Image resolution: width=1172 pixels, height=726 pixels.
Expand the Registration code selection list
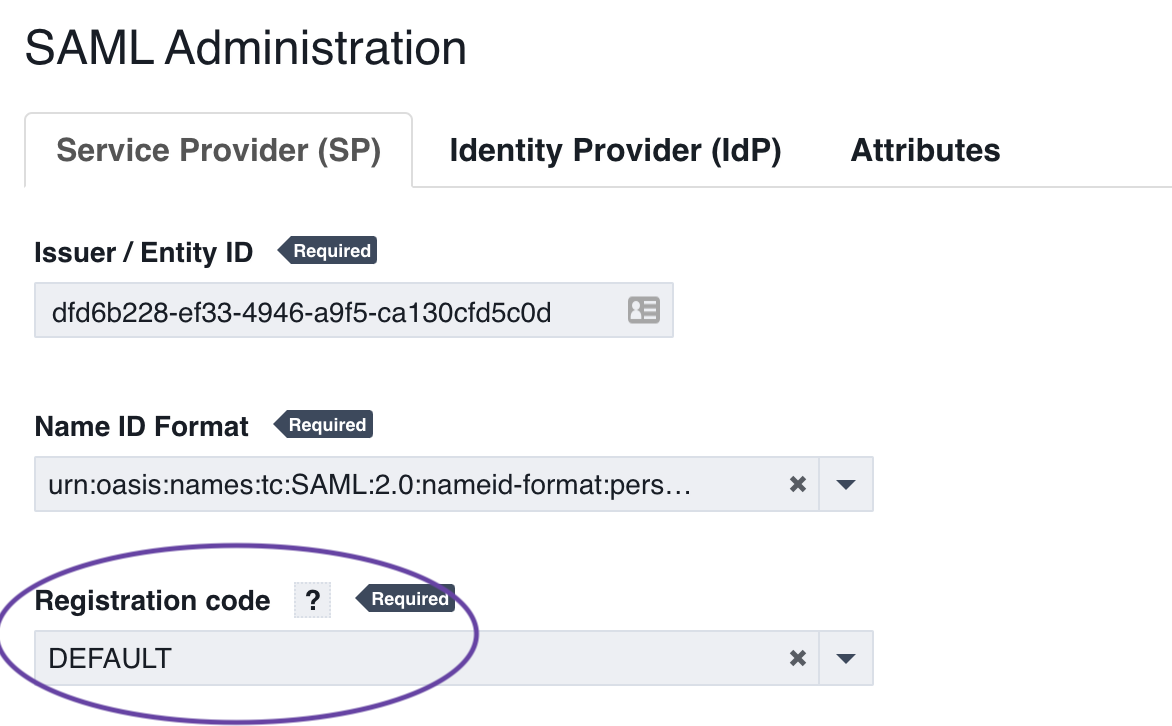click(845, 658)
